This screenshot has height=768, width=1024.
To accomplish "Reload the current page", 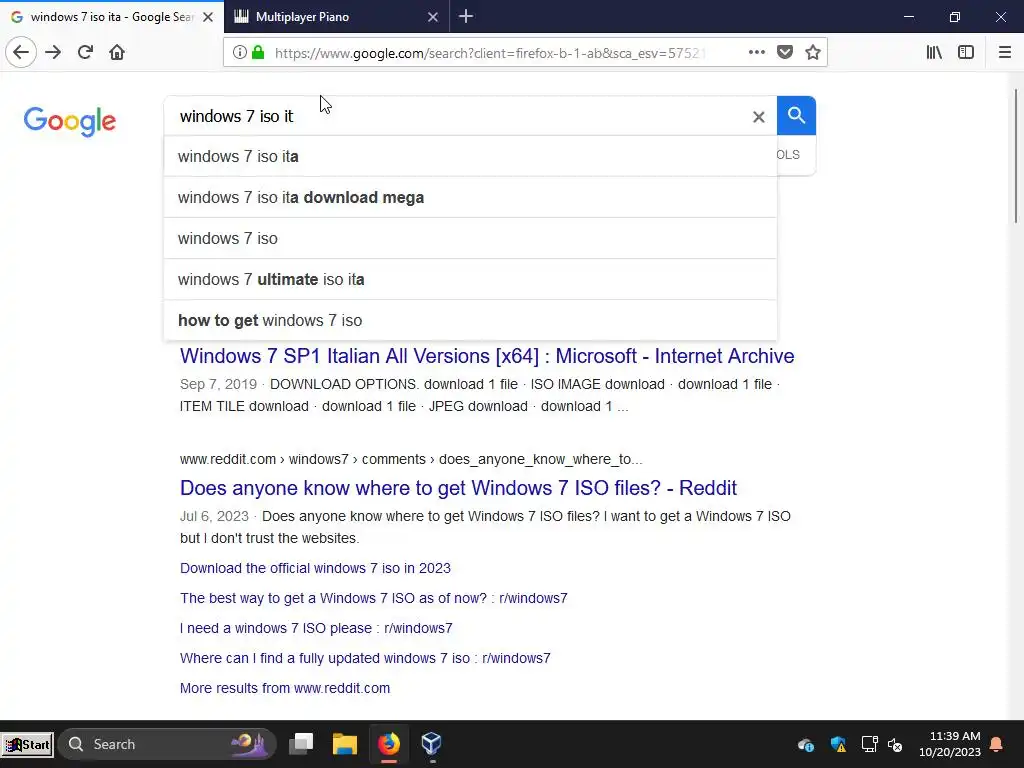I will pos(85,52).
